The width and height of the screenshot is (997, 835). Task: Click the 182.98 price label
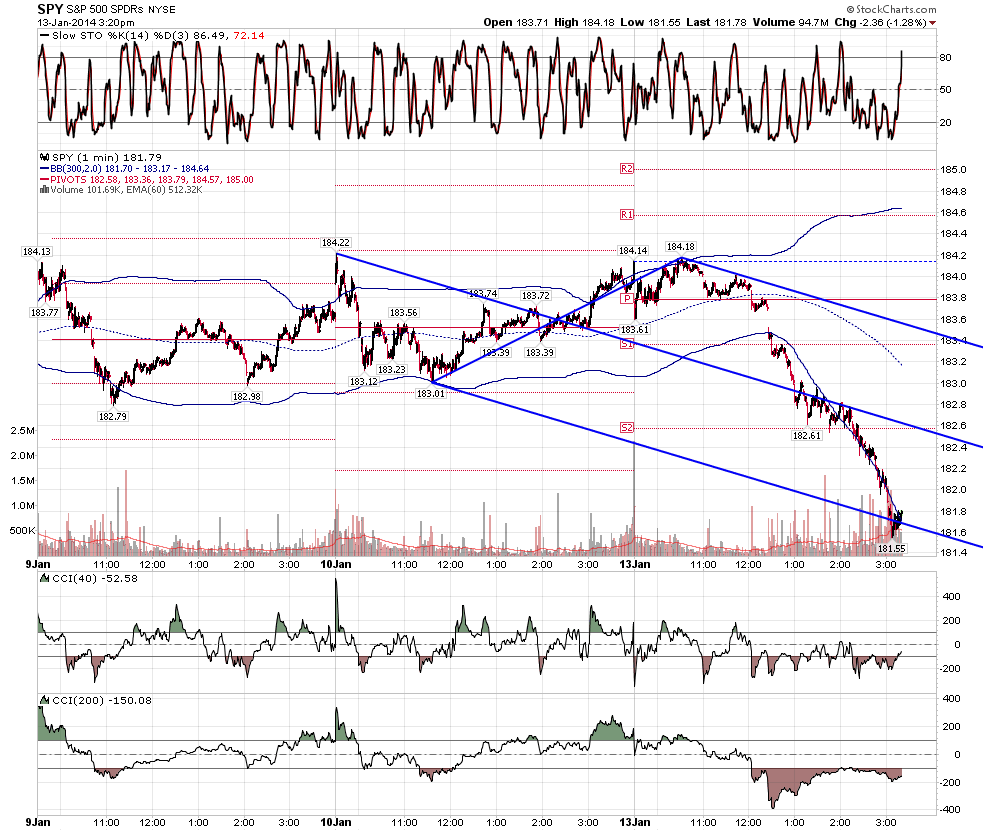[247, 396]
